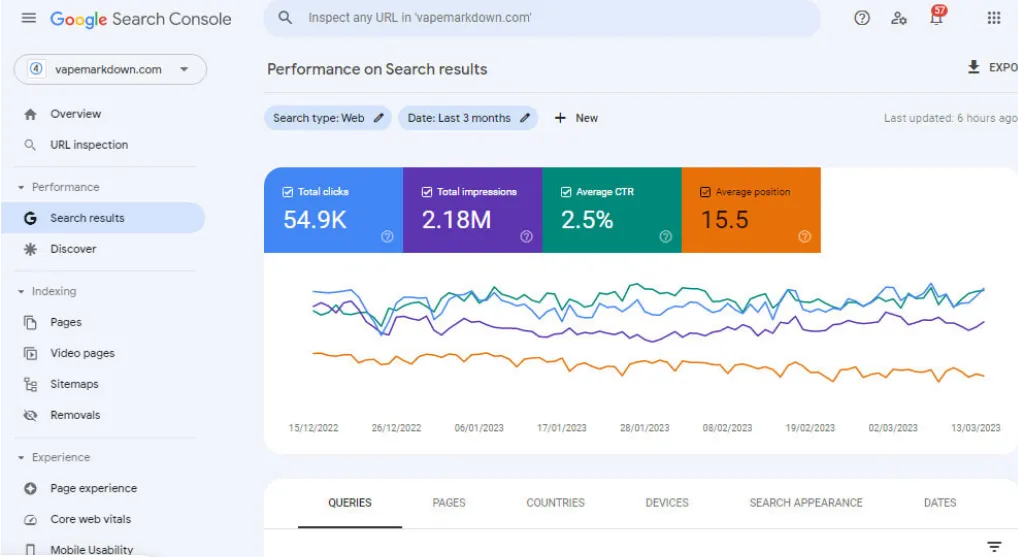The height and width of the screenshot is (557, 1018).
Task: Click the Mobile Usability phone icon
Action: 30,550
